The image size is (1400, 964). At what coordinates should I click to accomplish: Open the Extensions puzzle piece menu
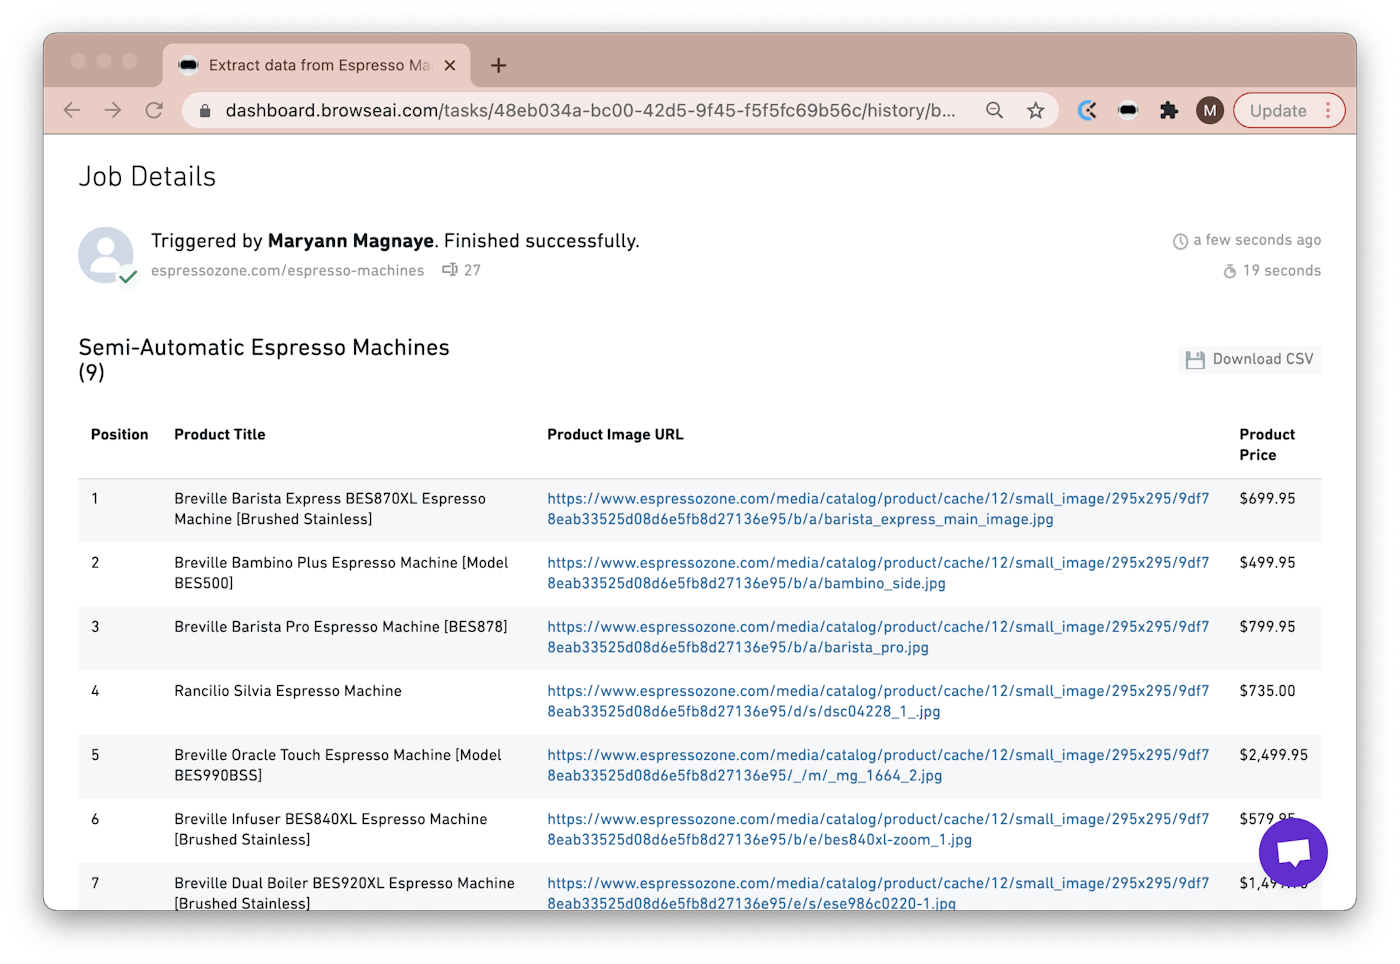pyautogui.click(x=1169, y=110)
